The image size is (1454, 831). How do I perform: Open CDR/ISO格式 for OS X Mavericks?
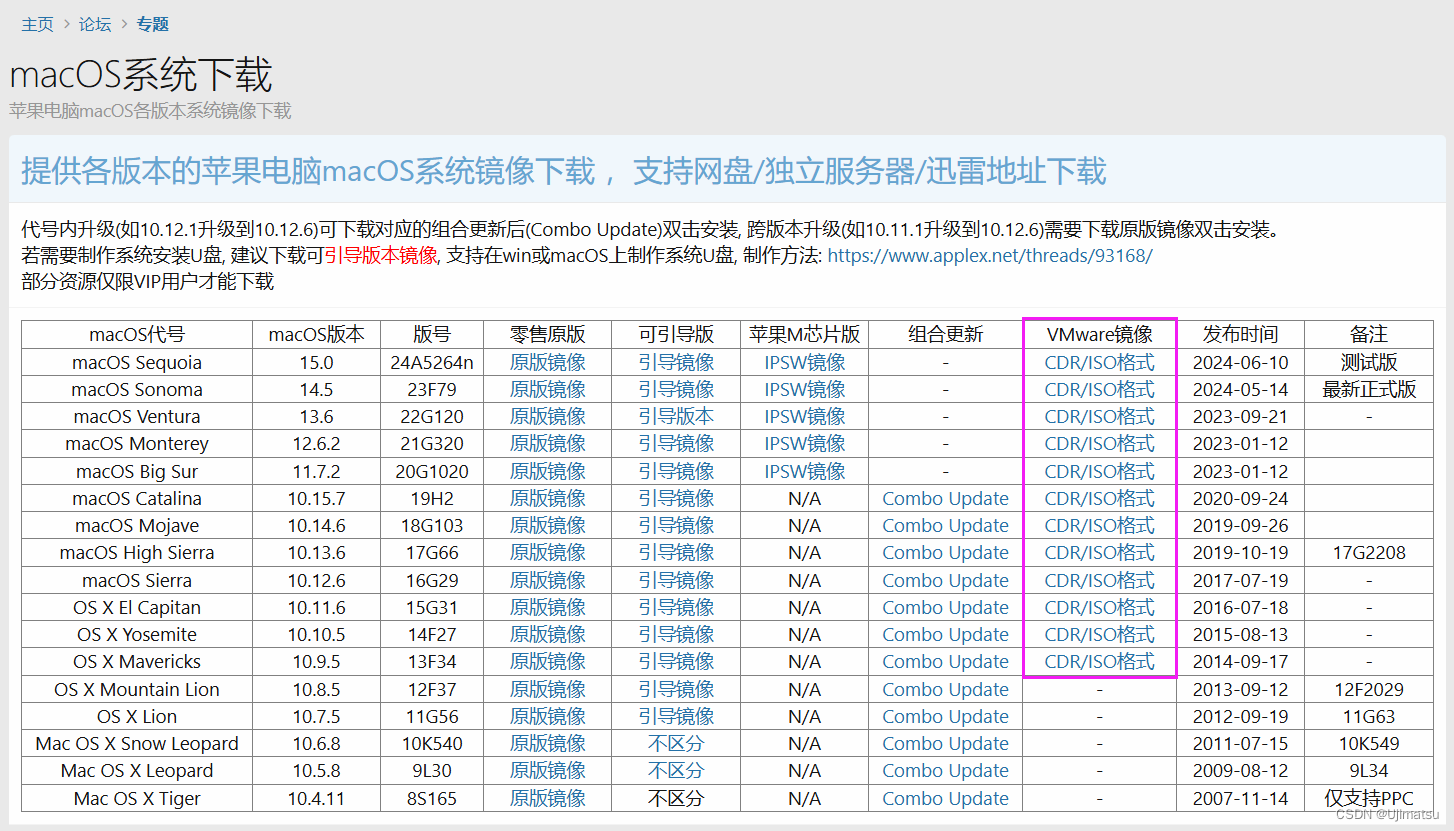click(x=1099, y=661)
